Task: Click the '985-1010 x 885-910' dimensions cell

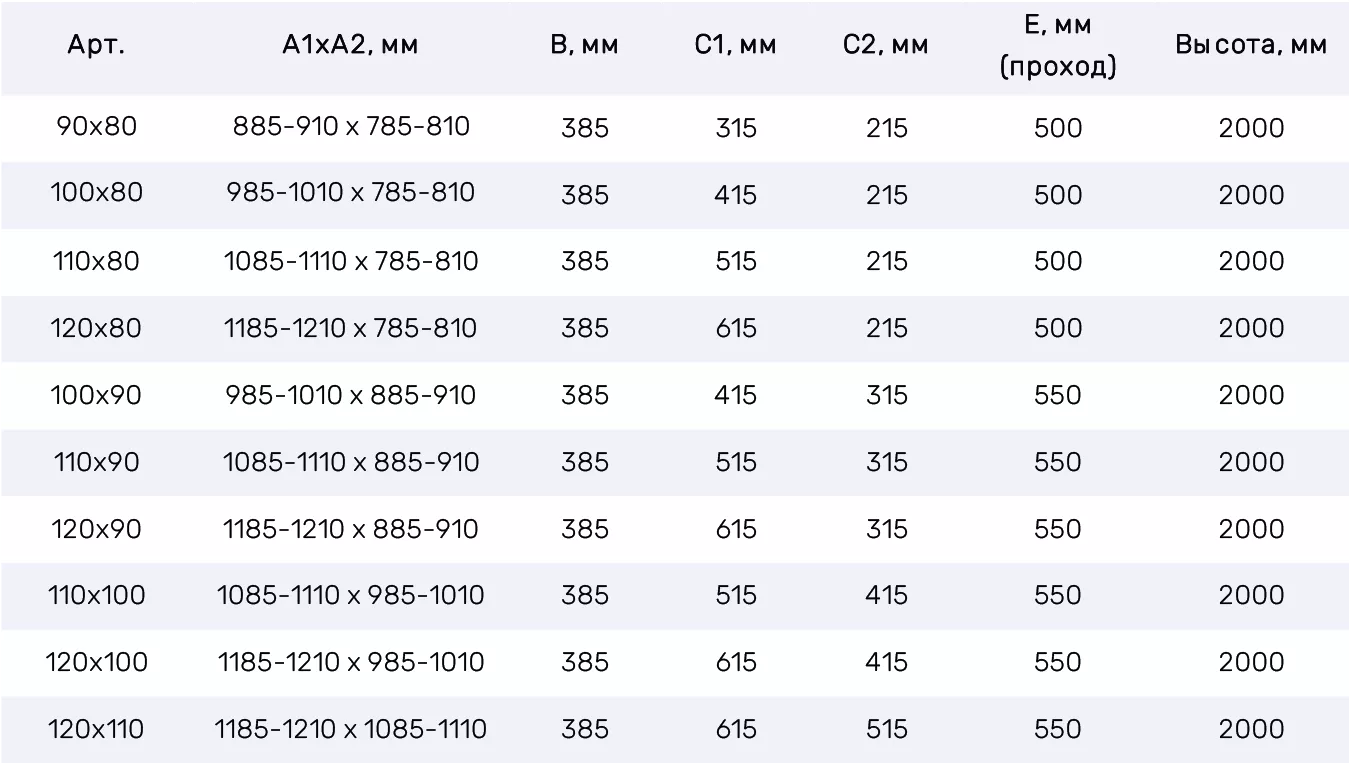Action: click(x=351, y=395)
